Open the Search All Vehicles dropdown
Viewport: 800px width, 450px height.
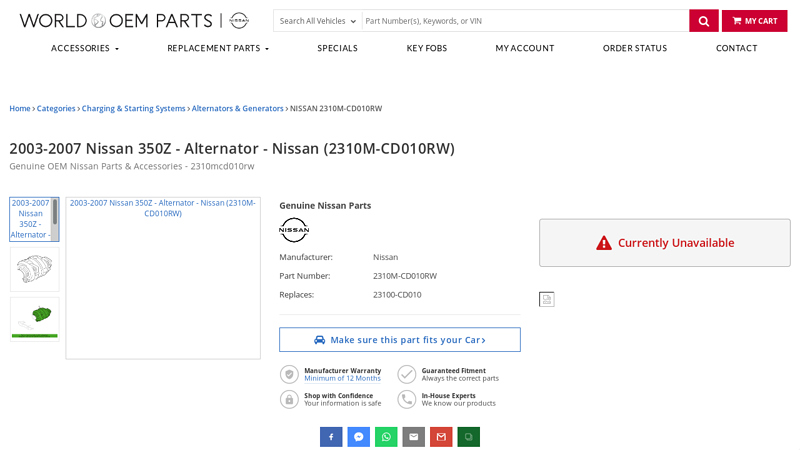(317, 21)
